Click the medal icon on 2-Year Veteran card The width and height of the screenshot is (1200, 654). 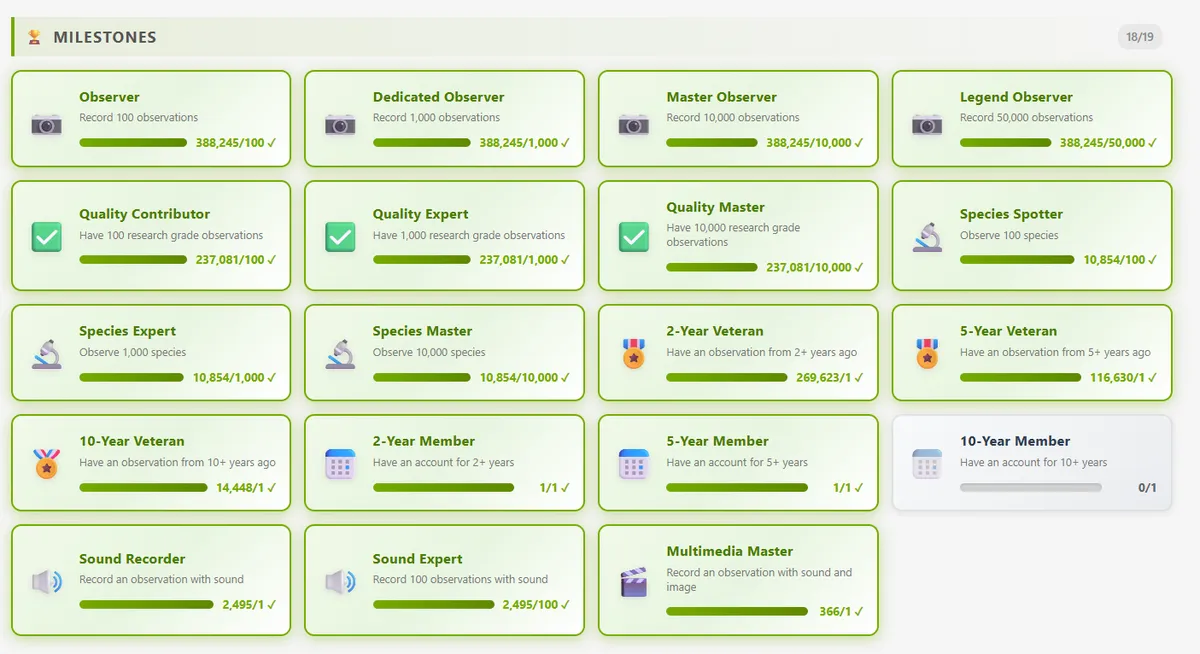(633, 353)
